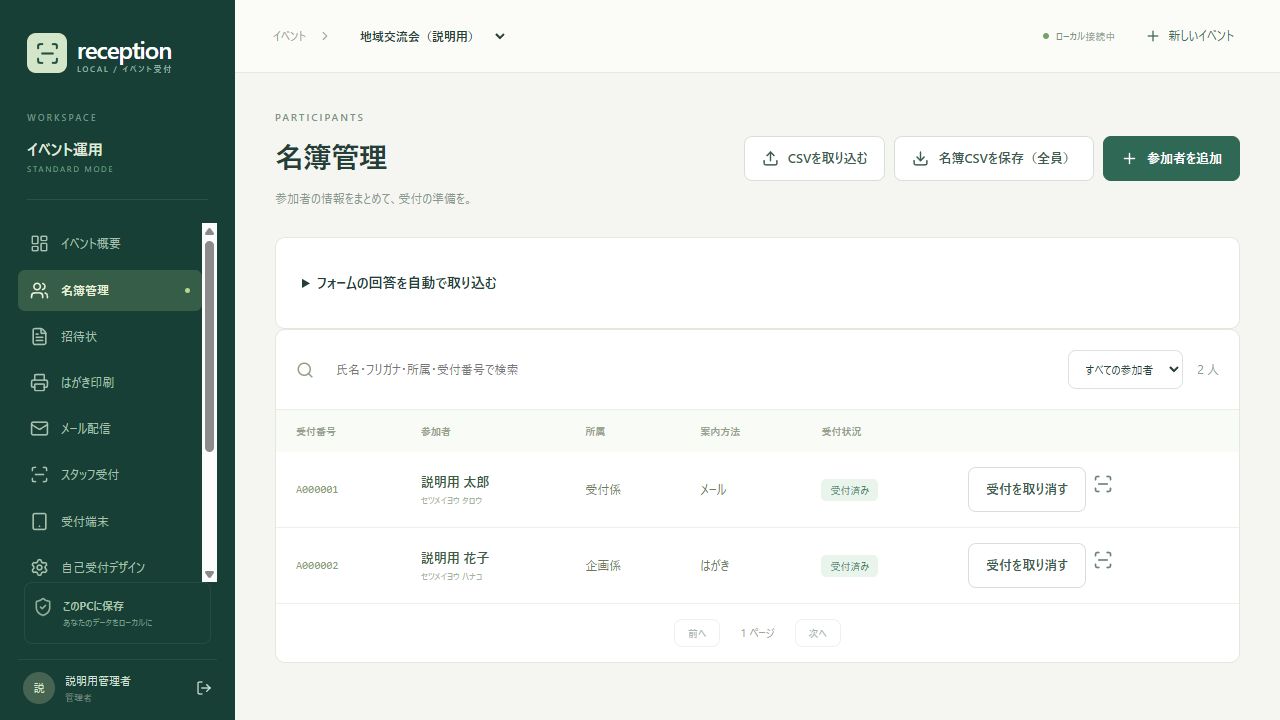Click 受付を取り消す for 説明用 花子
Image resolution: width=1280 pixels, height=720 pixels.
[x=1026, y=565]
